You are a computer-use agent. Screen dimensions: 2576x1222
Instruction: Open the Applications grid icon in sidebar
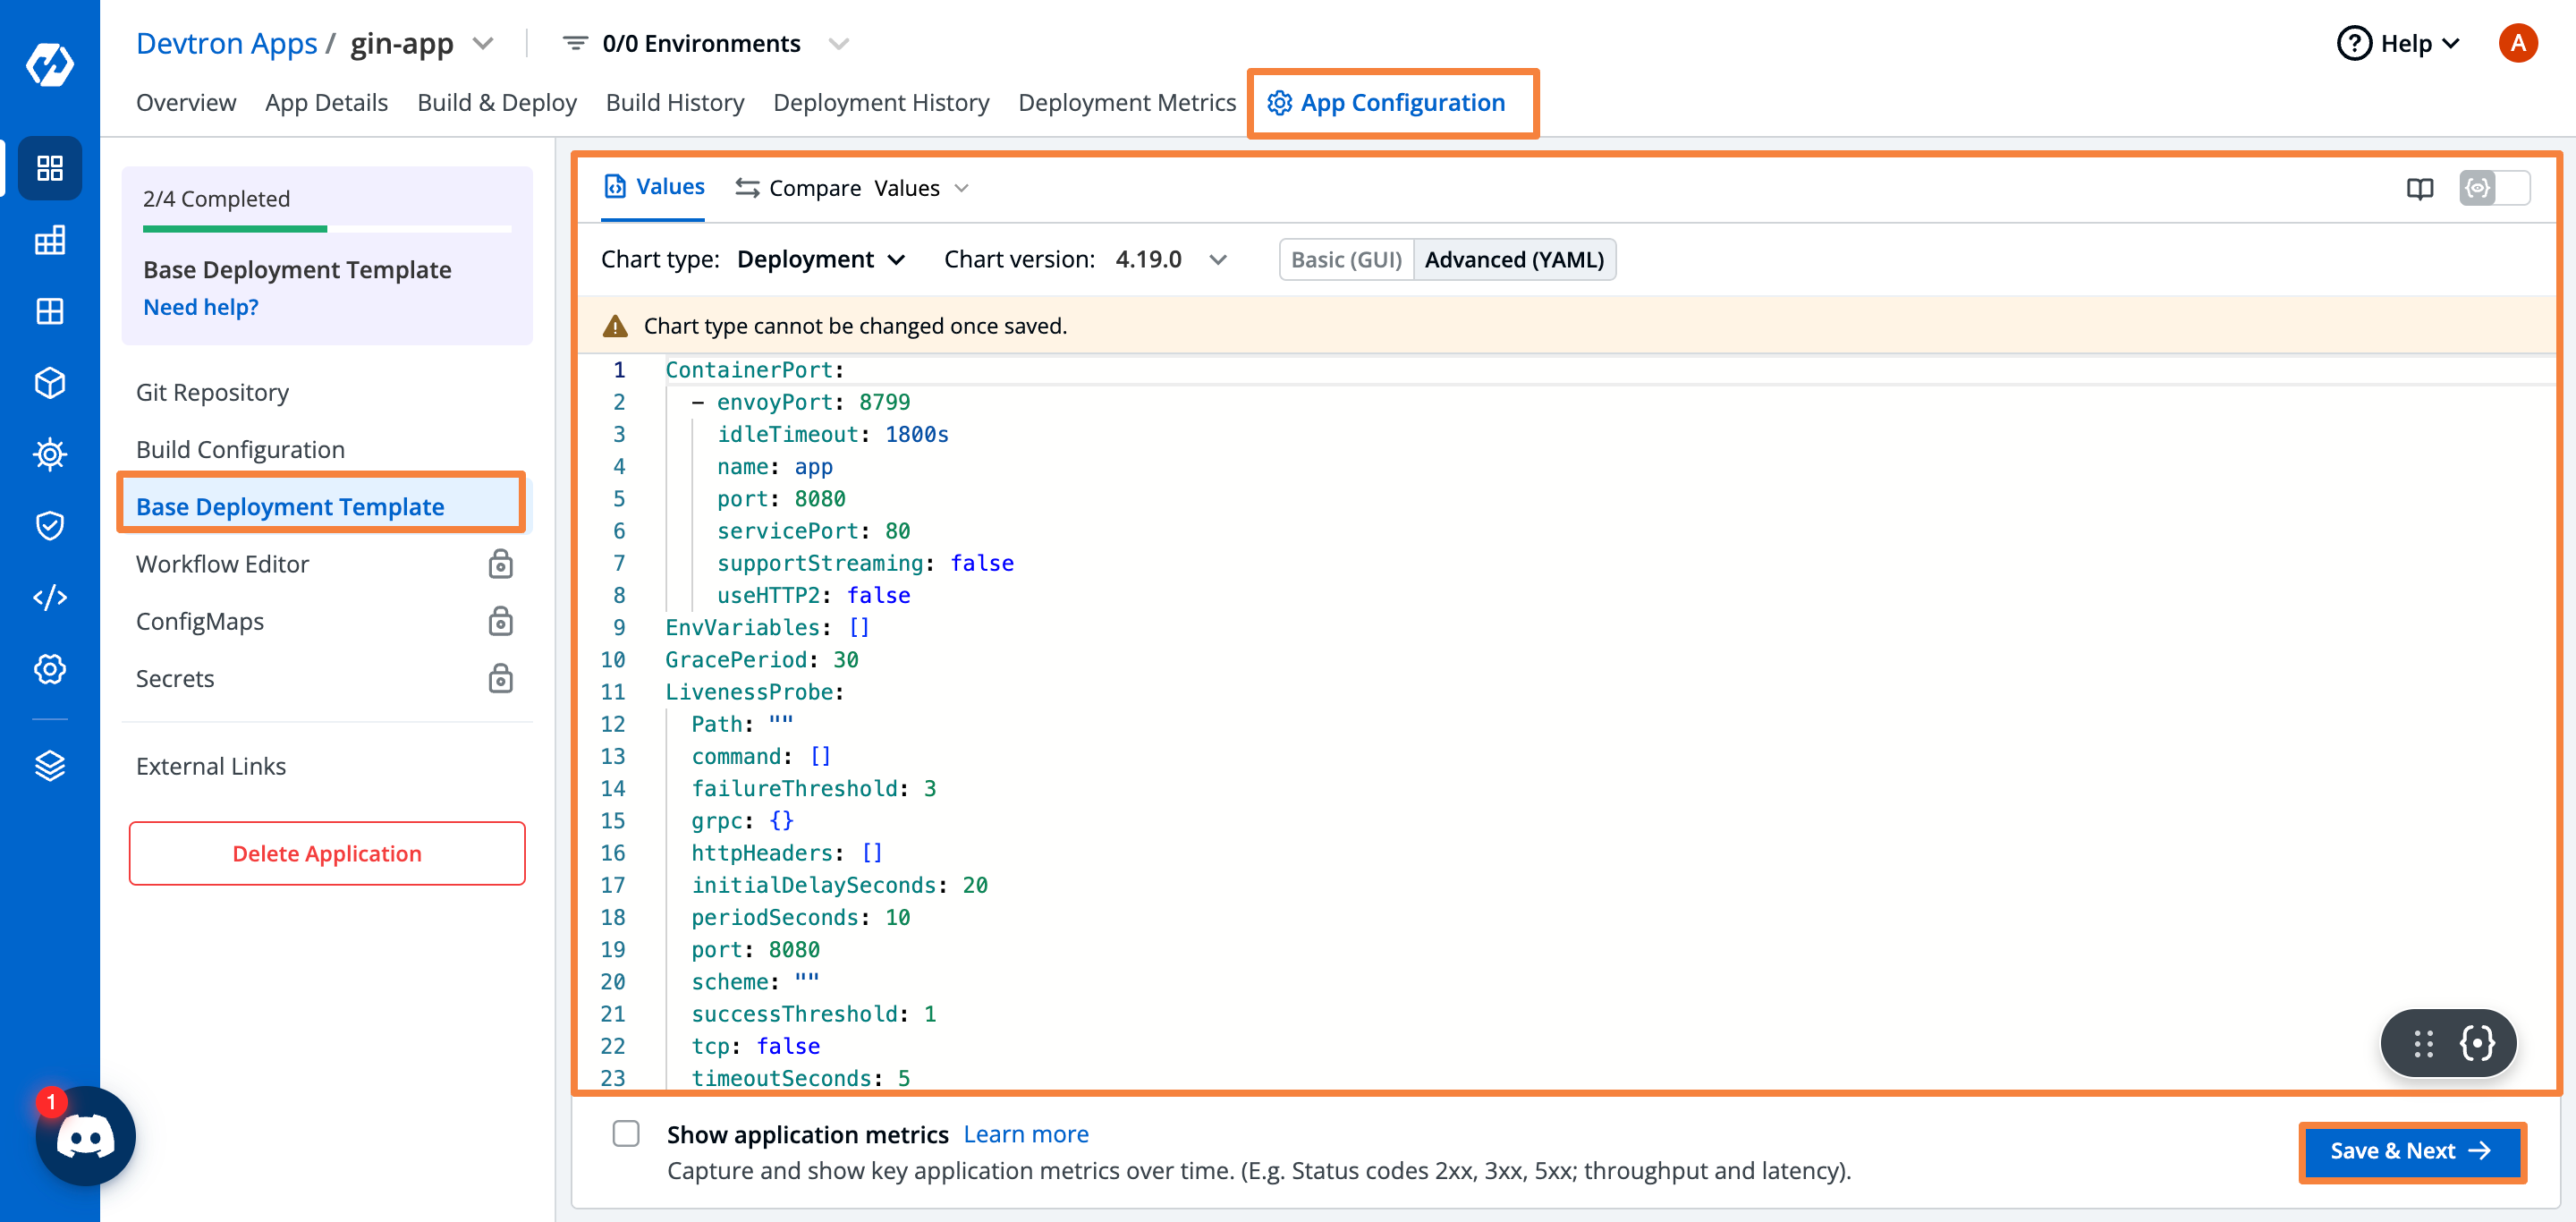(50, 168)
